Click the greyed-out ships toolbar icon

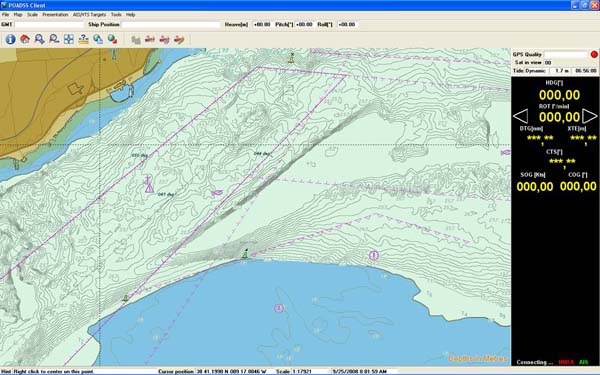[135, 39]
